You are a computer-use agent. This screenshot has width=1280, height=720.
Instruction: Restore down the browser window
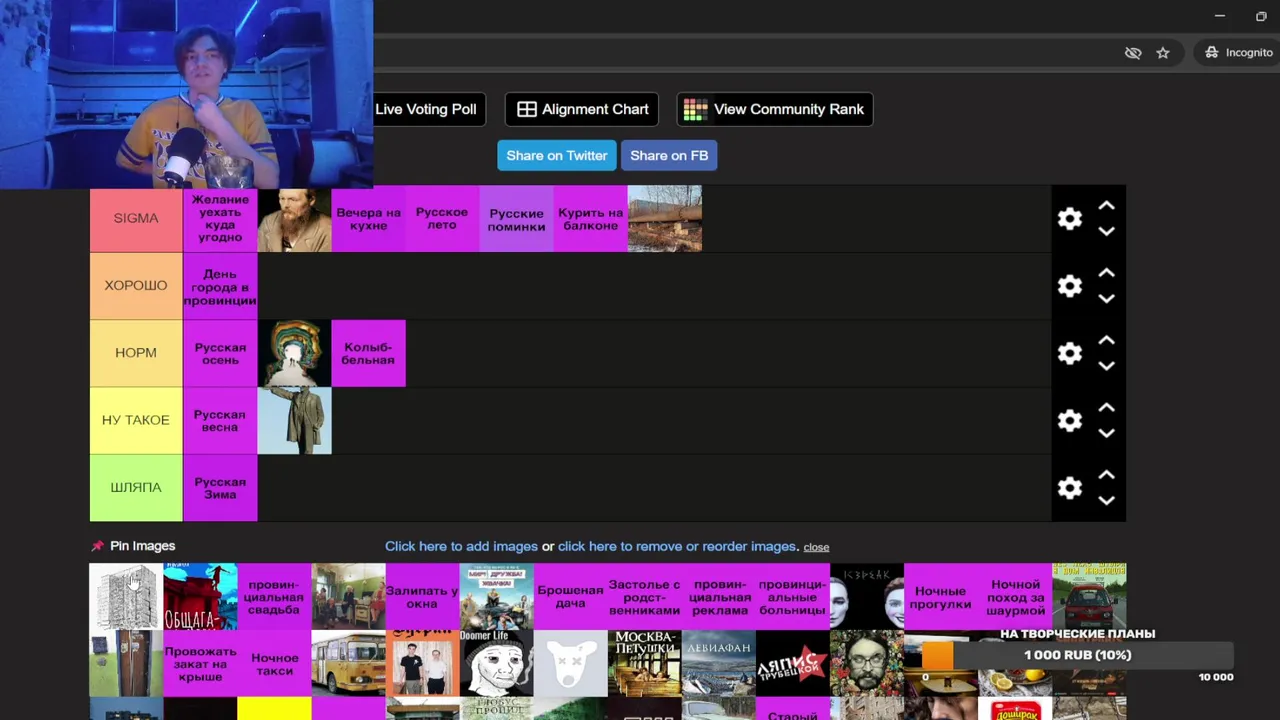click(1261, 16)
